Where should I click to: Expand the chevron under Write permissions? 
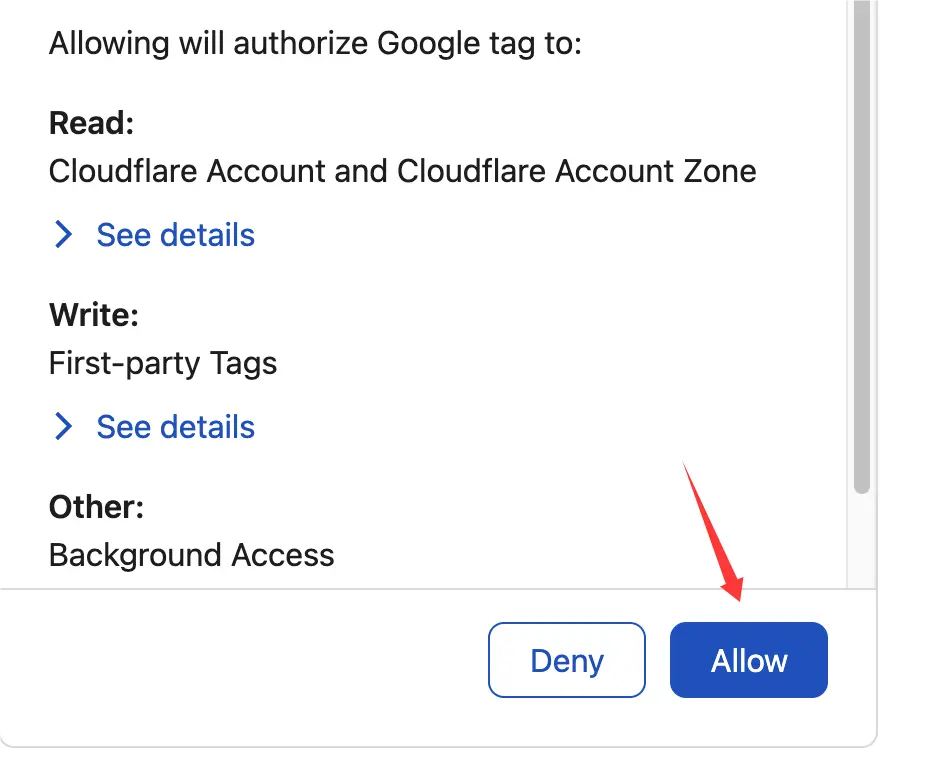tap(63, 426)
